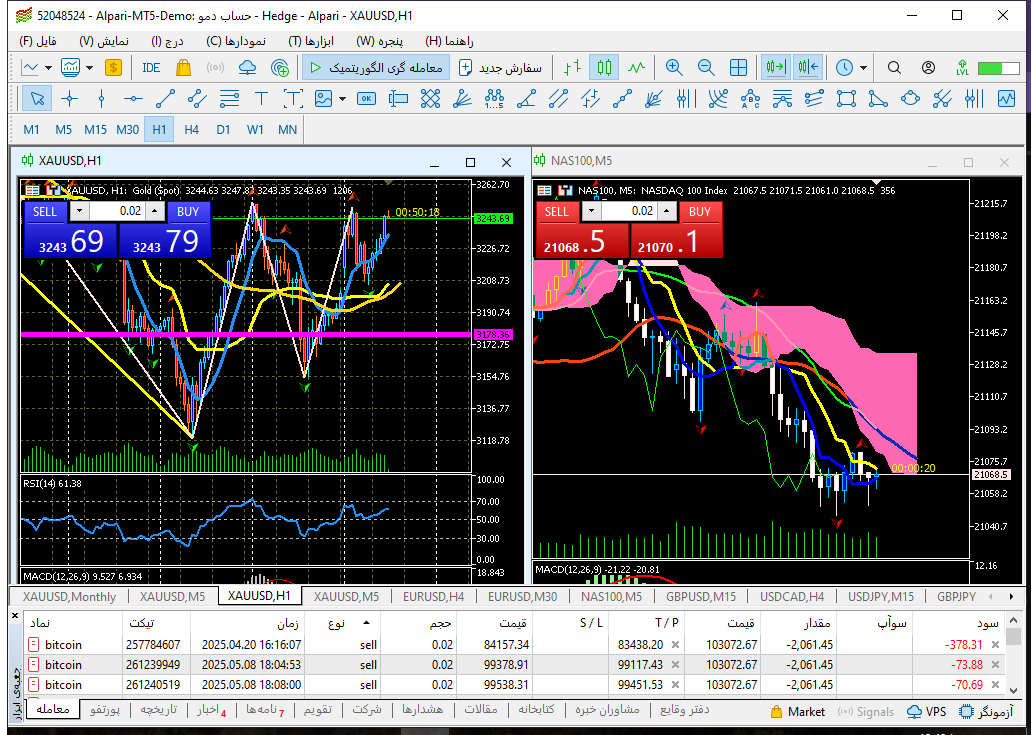
Task: Toggle chart auto scroll to end
Action: click(776, 67)
